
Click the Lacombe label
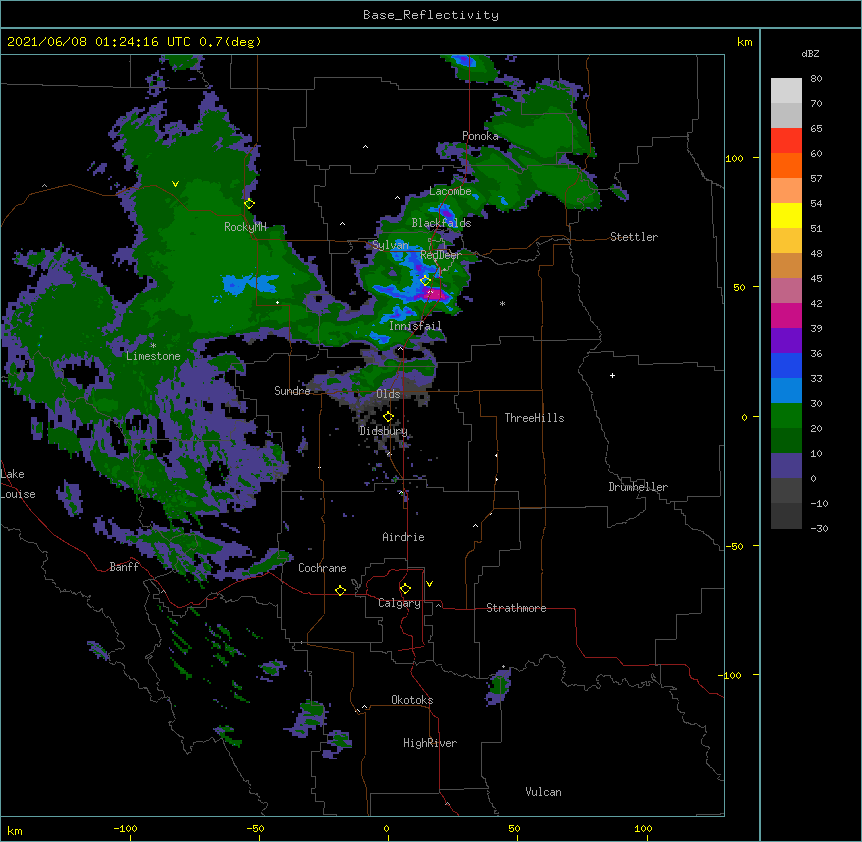[x=450, y=191]
